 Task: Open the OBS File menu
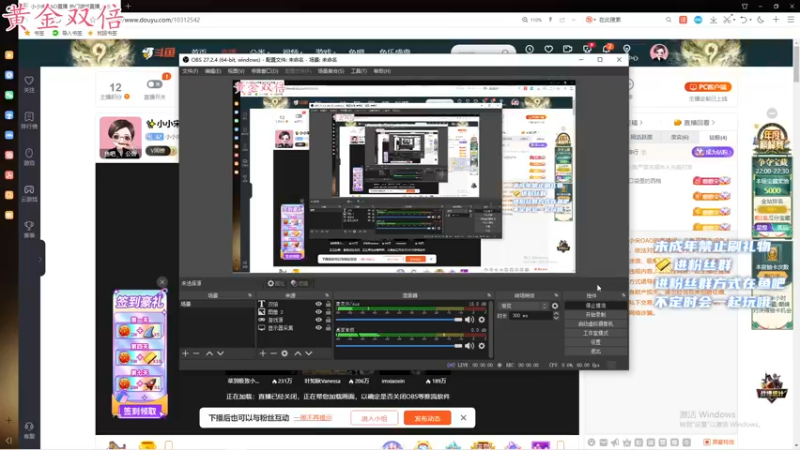[190, 71]
